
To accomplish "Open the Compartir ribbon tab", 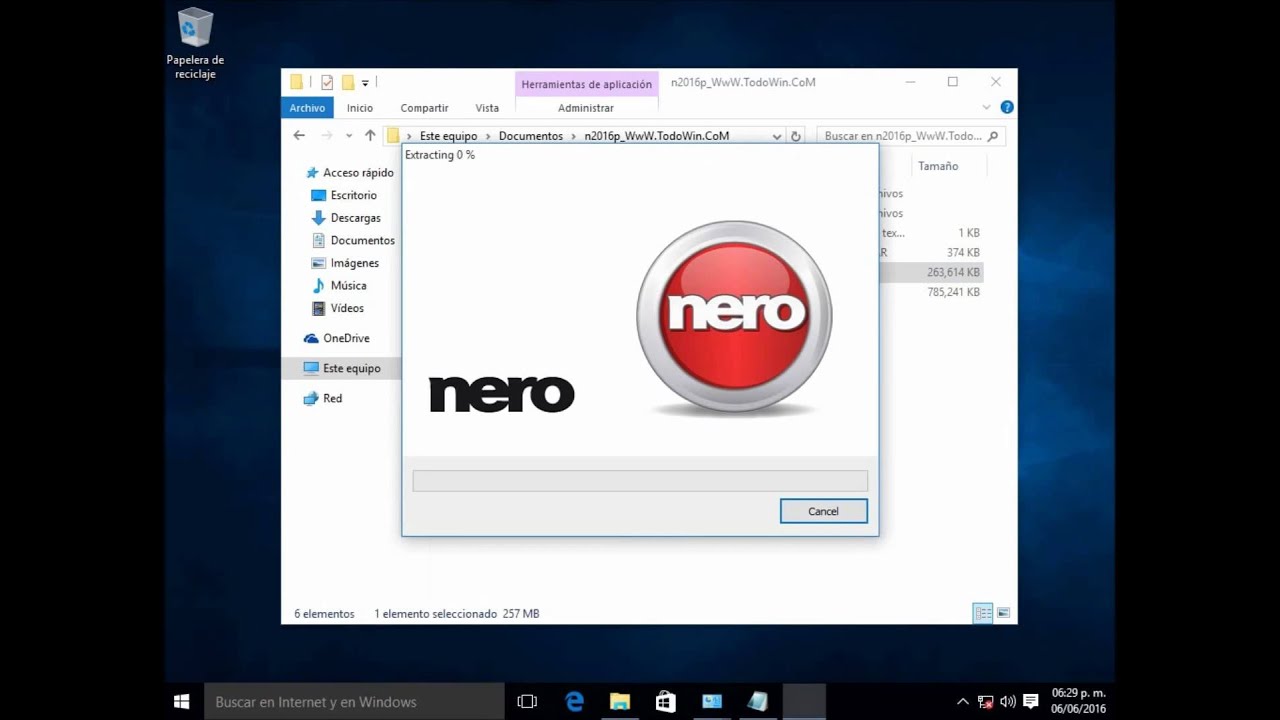I will pyautogui.click(x=424, y=108).
